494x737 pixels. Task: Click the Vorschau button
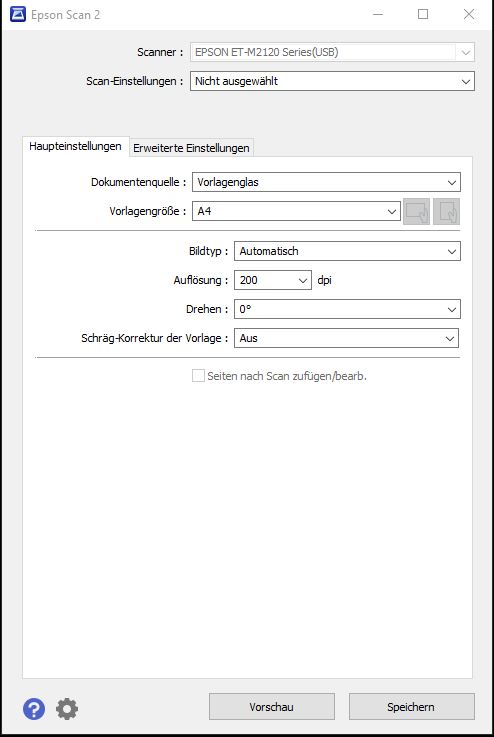(x=272, y=707)
